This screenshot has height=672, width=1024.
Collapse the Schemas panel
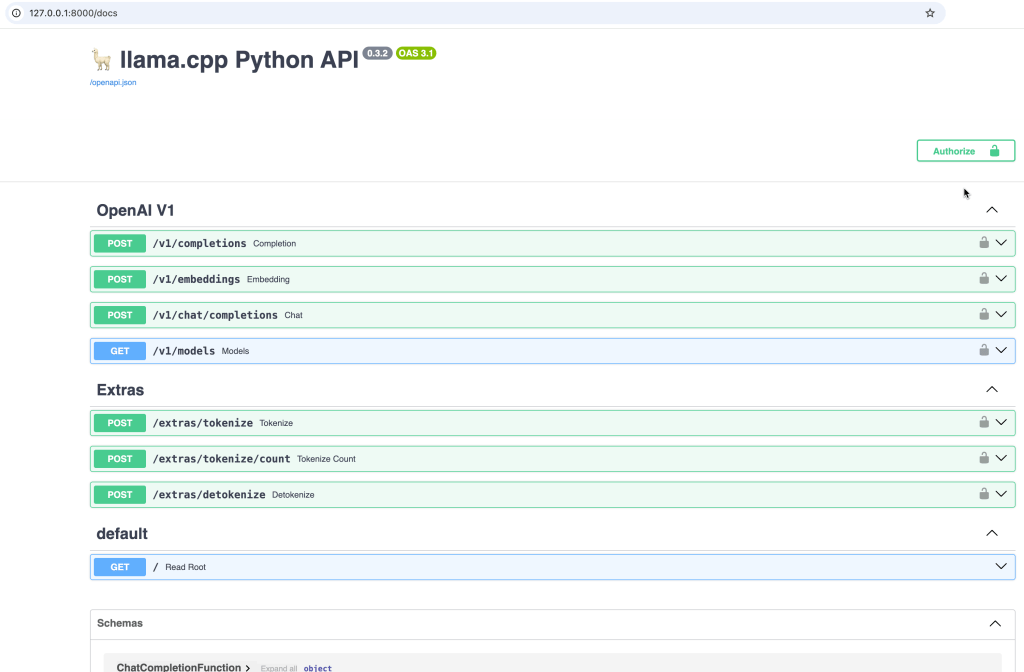click(995, 624)
